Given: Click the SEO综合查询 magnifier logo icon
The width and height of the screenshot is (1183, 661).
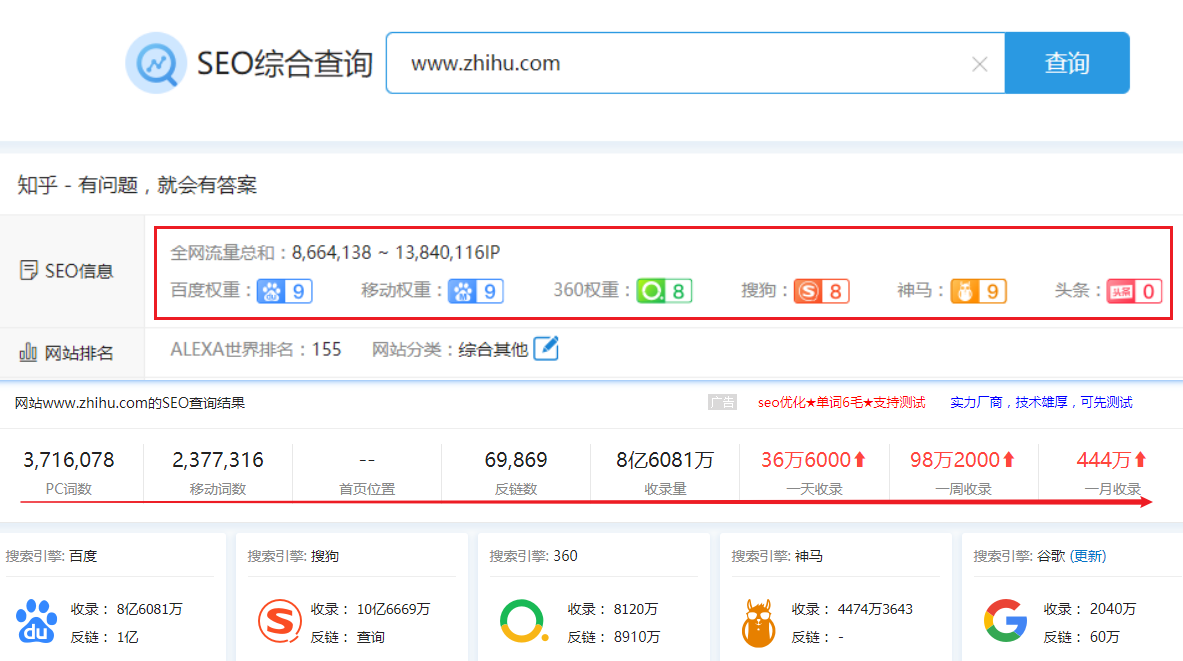Looking at the screenshot, I should pos(156,63).
